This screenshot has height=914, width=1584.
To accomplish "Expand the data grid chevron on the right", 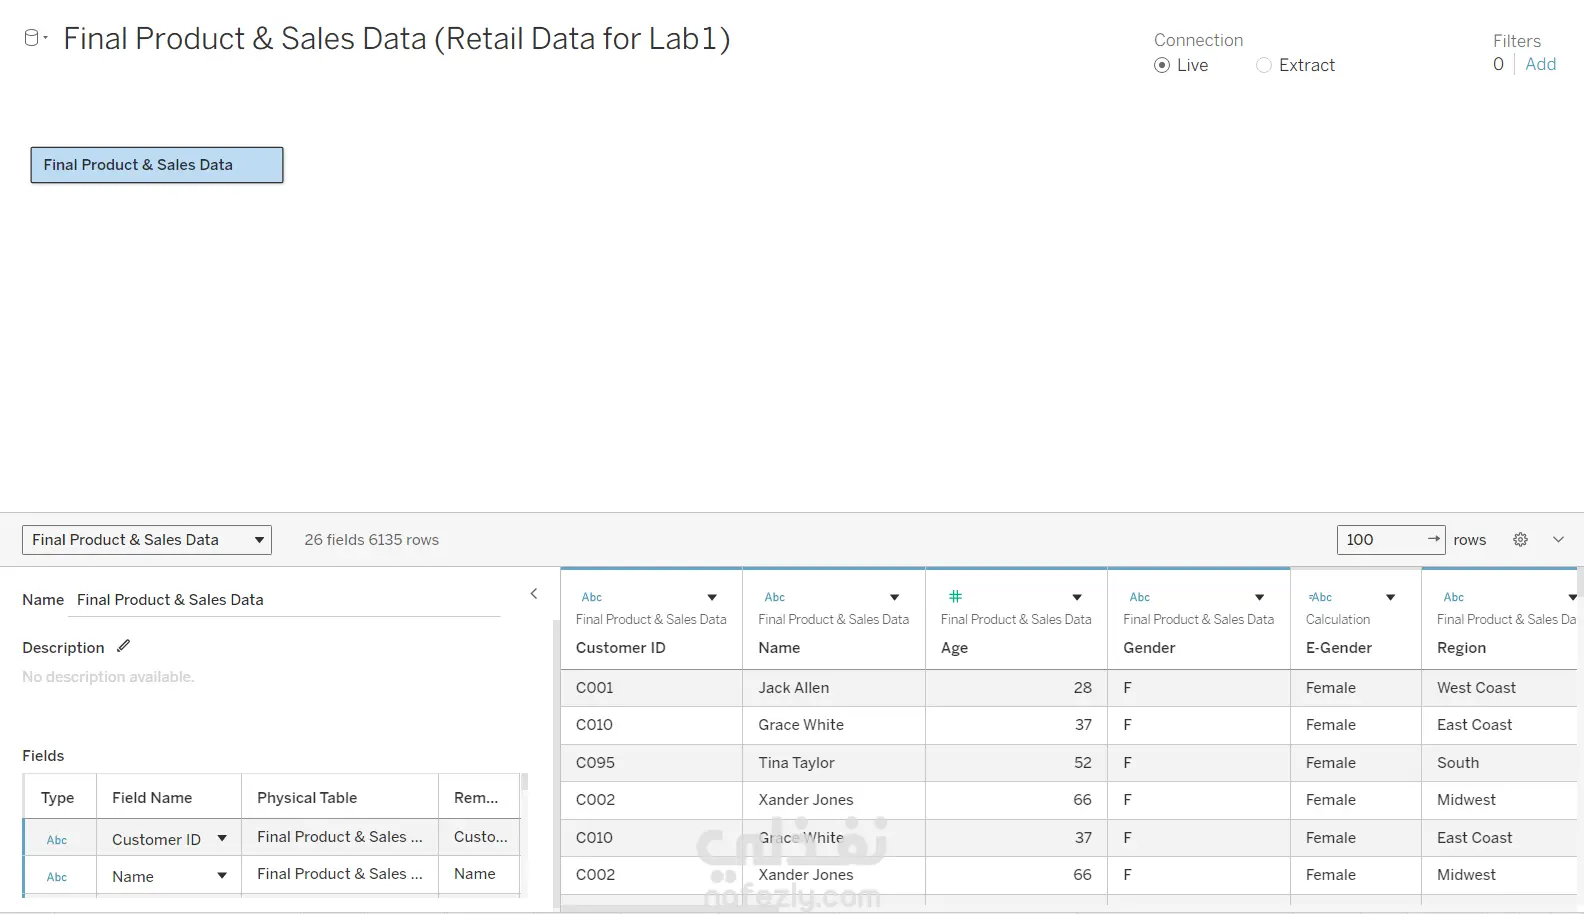I will (1558, 539).
